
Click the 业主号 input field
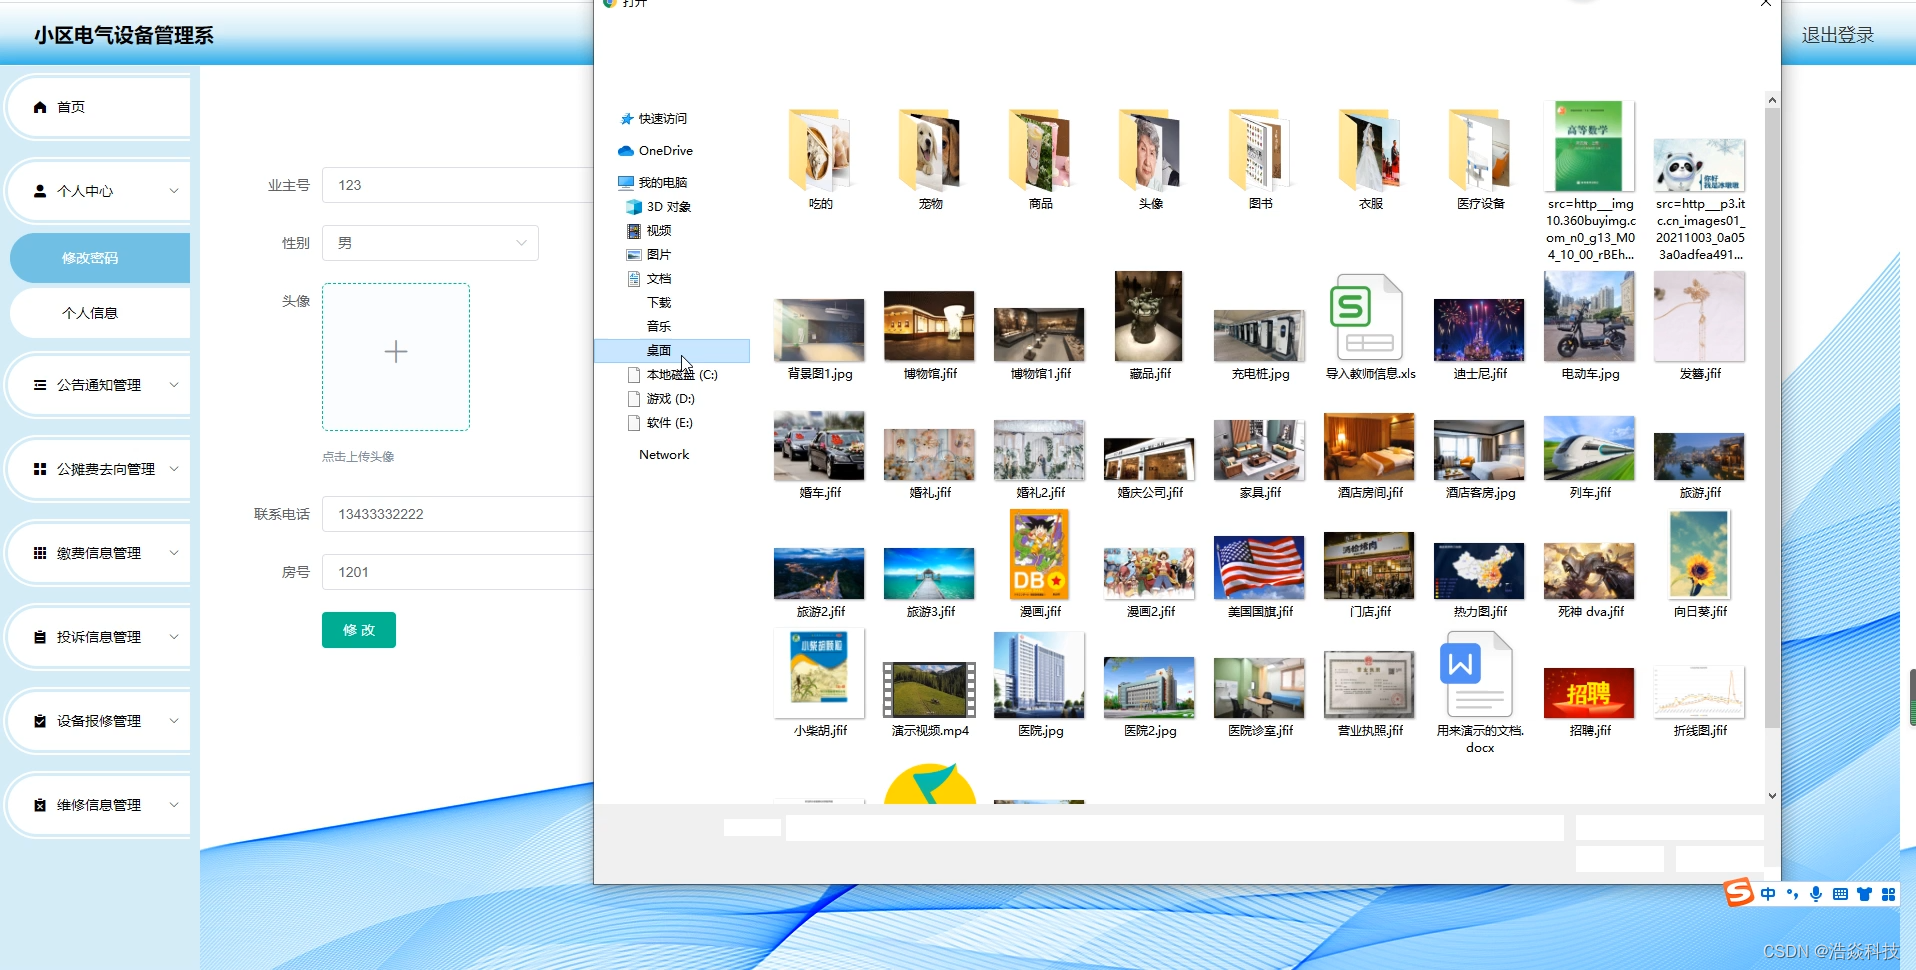pyautogui.click(x=458, y=185)
